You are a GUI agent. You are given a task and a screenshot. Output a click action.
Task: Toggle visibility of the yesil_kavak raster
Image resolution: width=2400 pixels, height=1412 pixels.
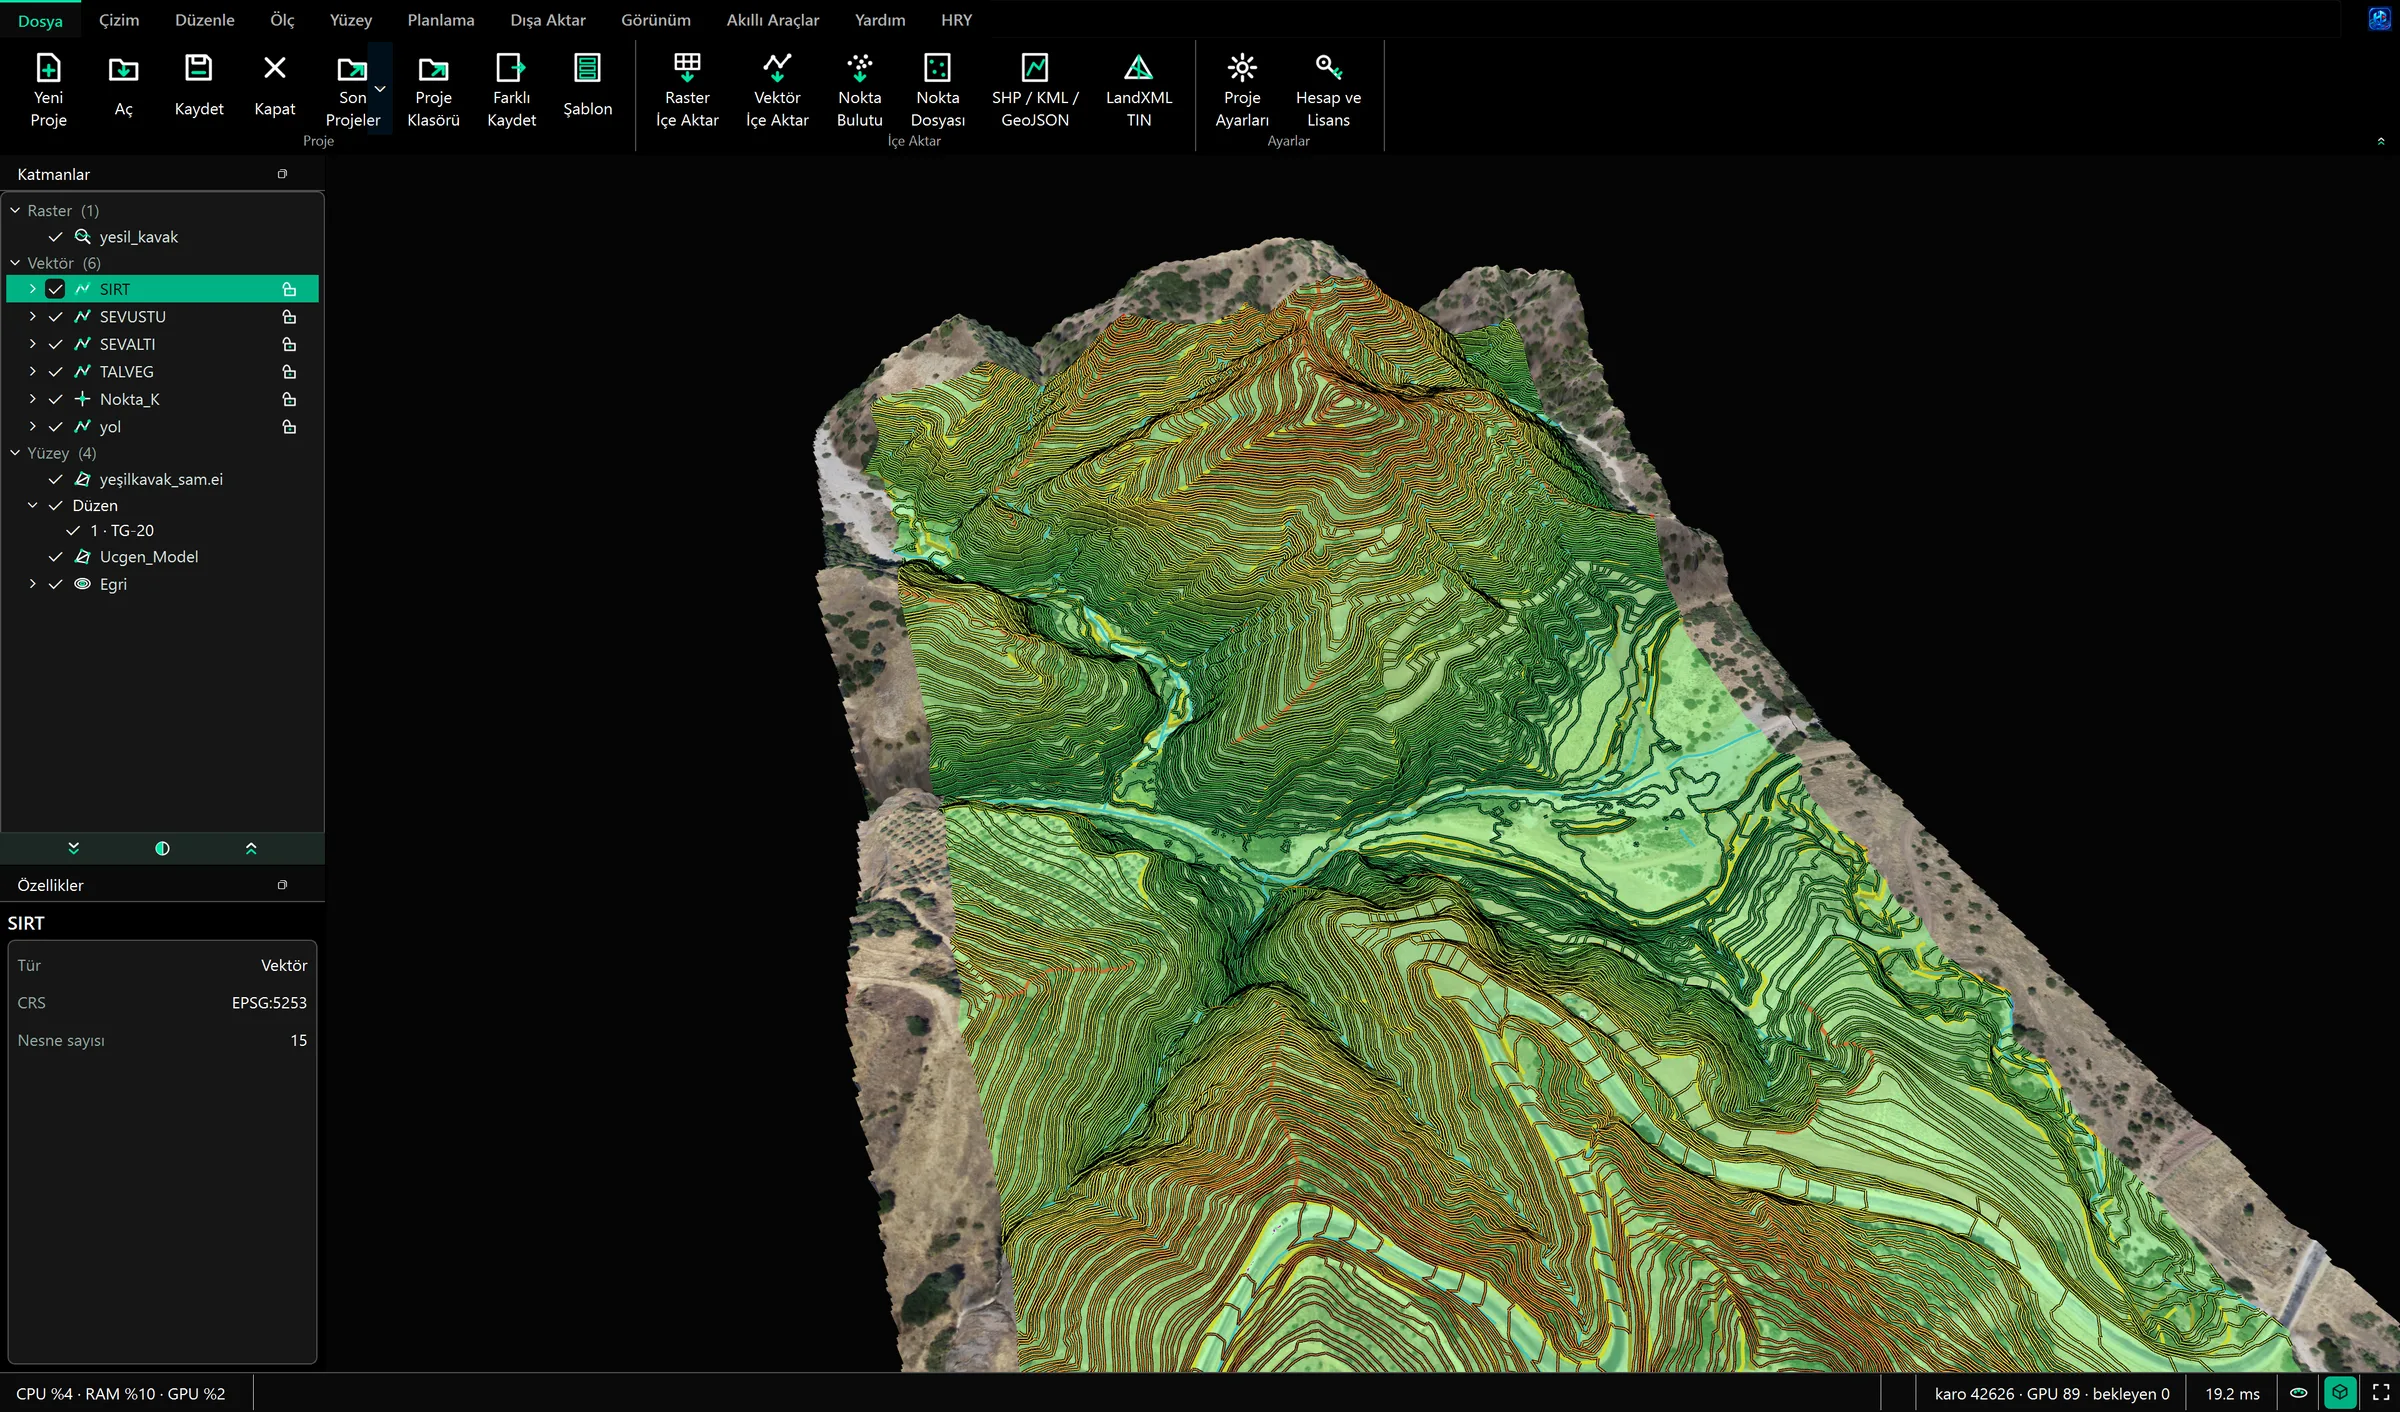[x=56, y=237]
